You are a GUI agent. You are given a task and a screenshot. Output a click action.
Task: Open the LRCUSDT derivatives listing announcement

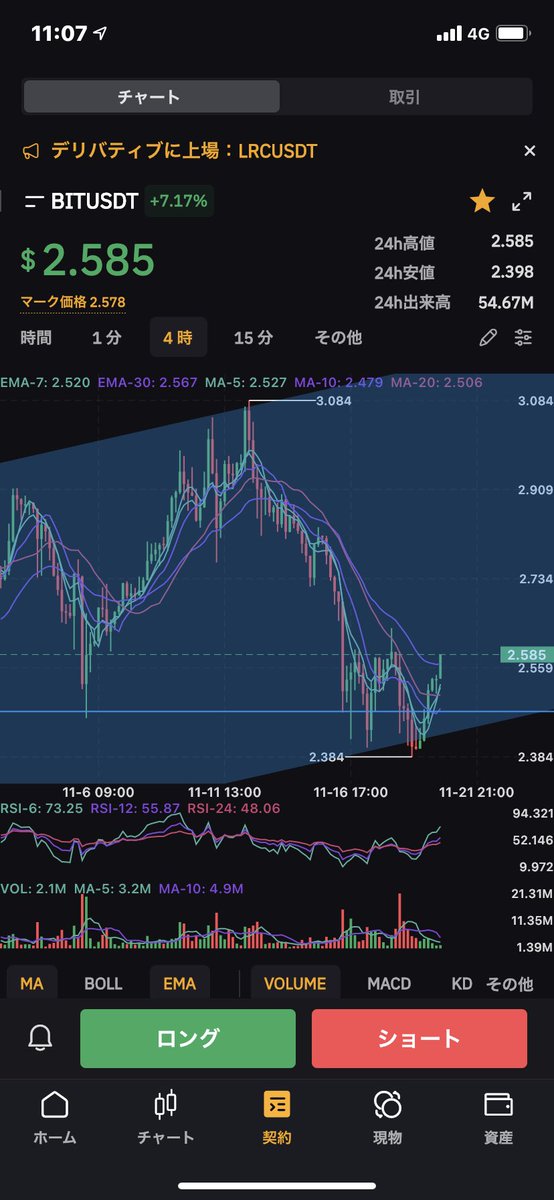click(x=182, y=151)
